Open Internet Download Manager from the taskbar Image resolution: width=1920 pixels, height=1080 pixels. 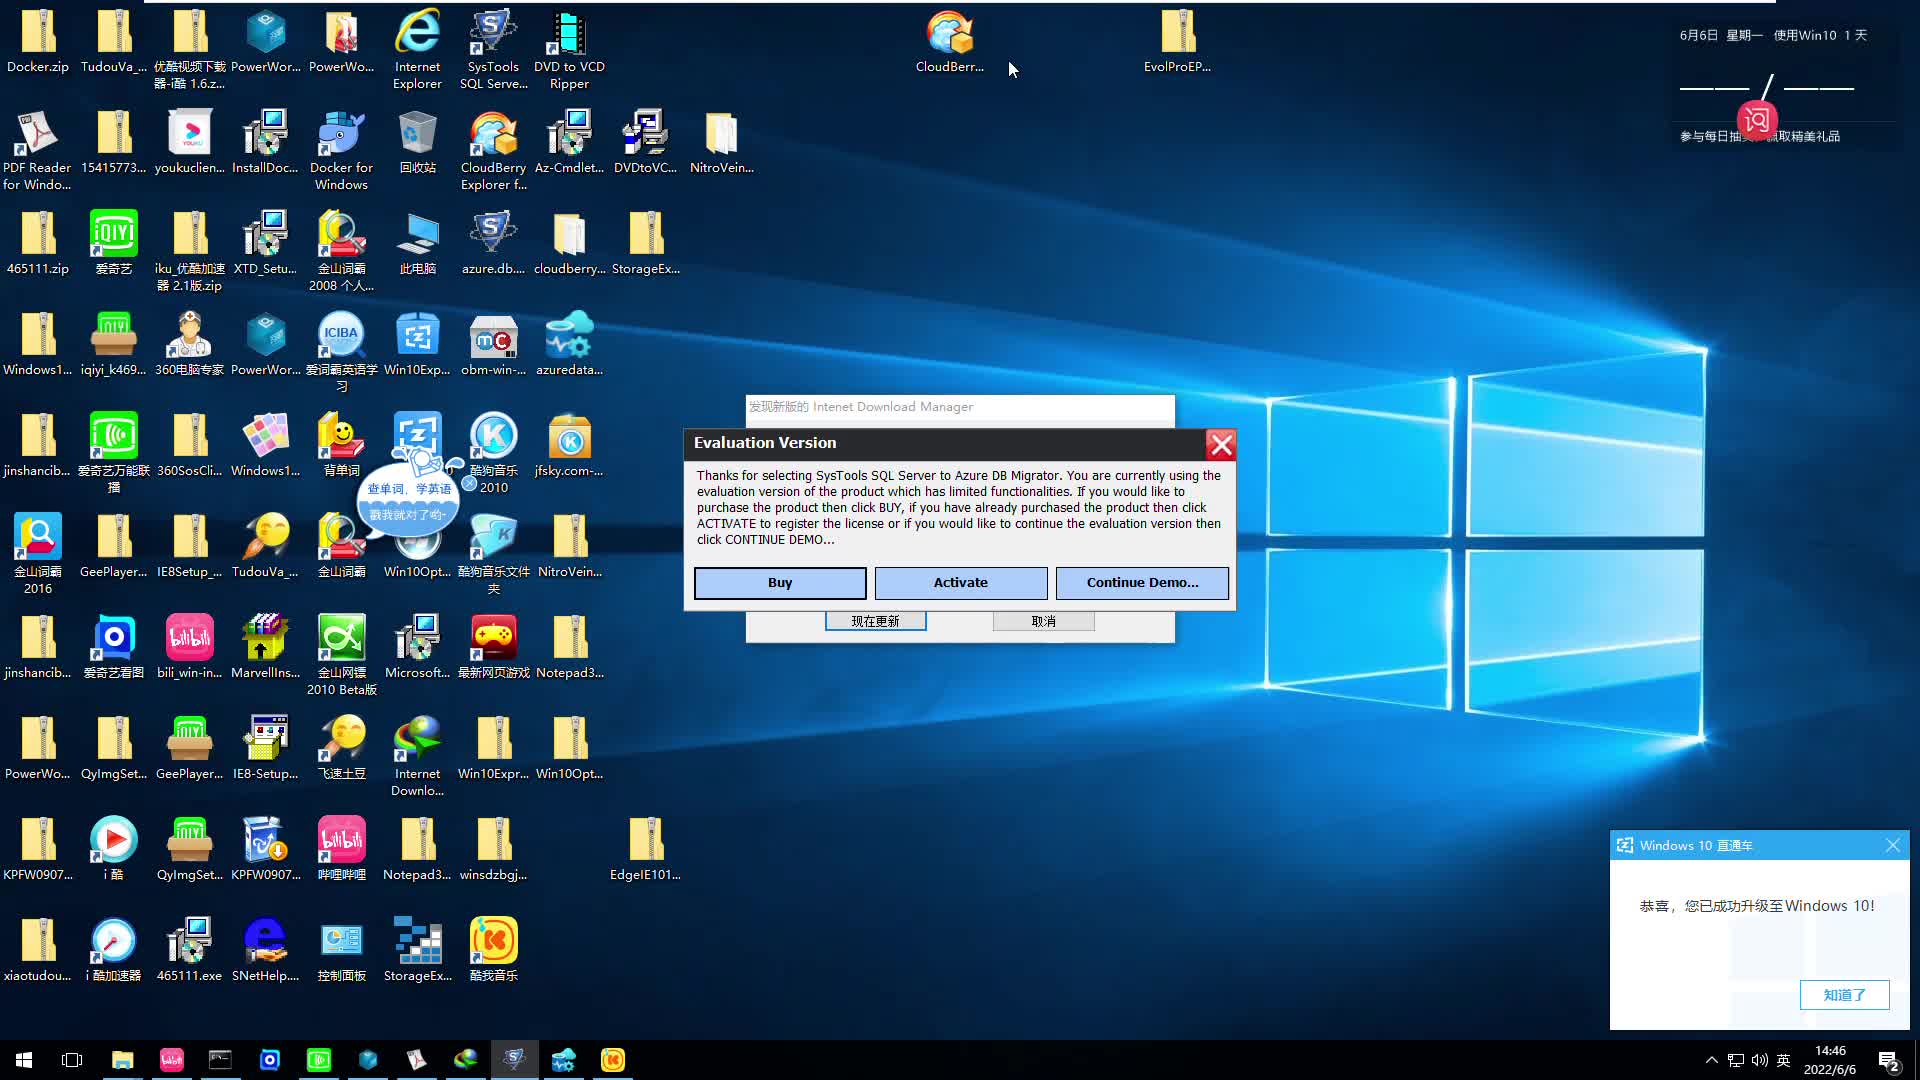[x=465, y=1060]
